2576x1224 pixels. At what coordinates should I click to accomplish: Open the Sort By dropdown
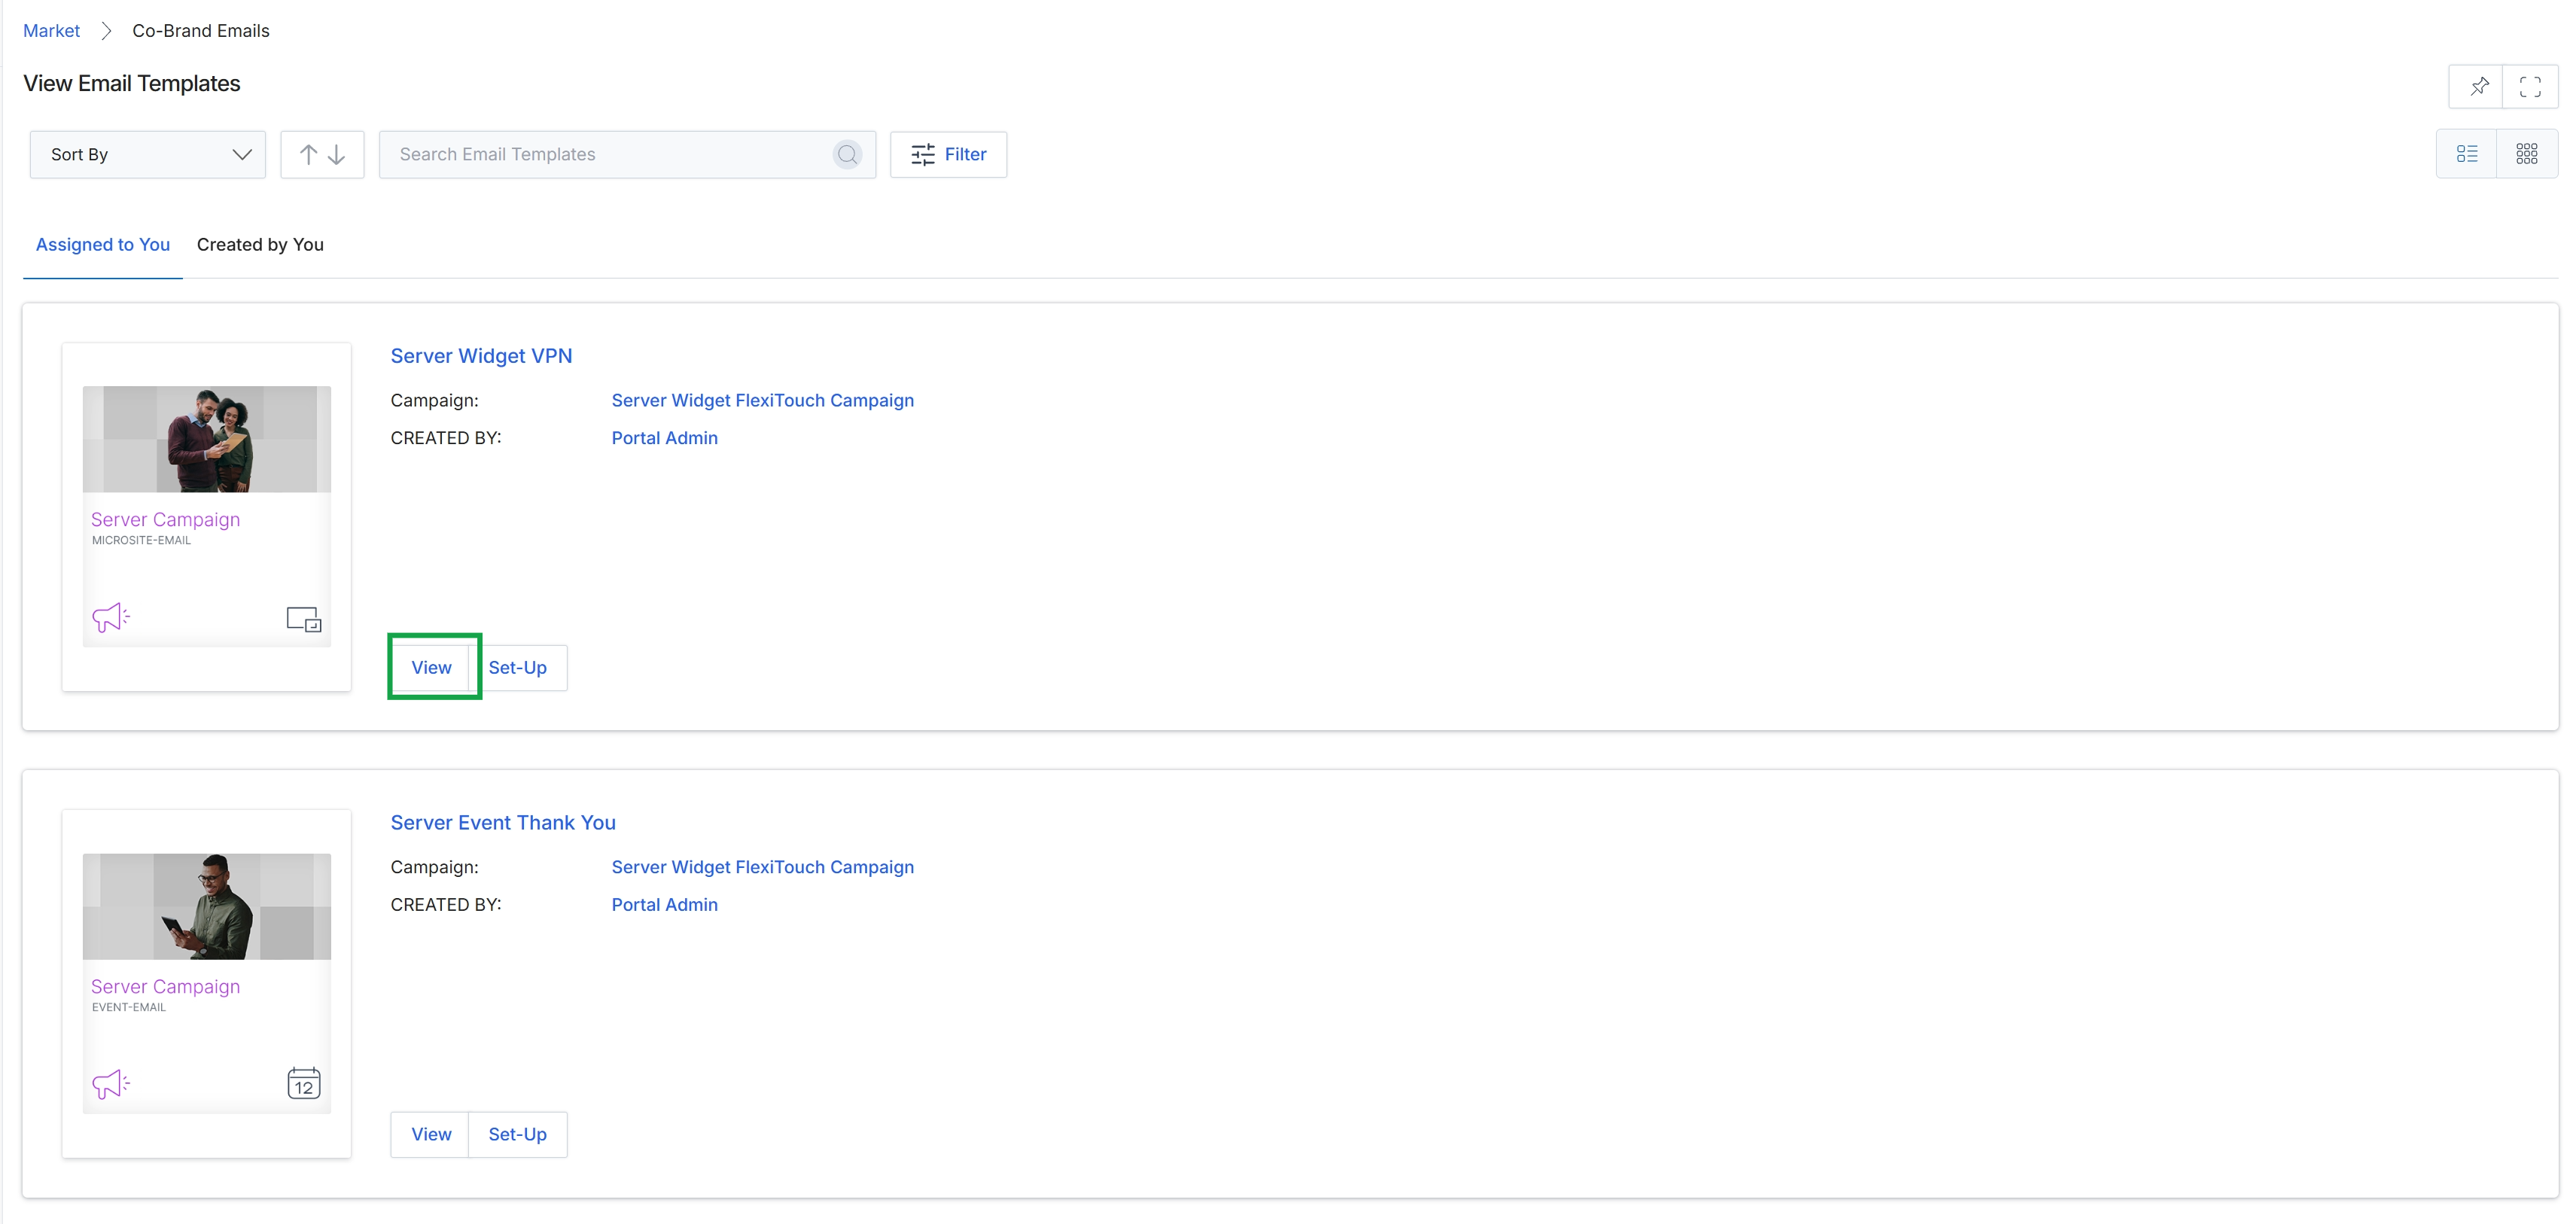[x=148, y=154]
